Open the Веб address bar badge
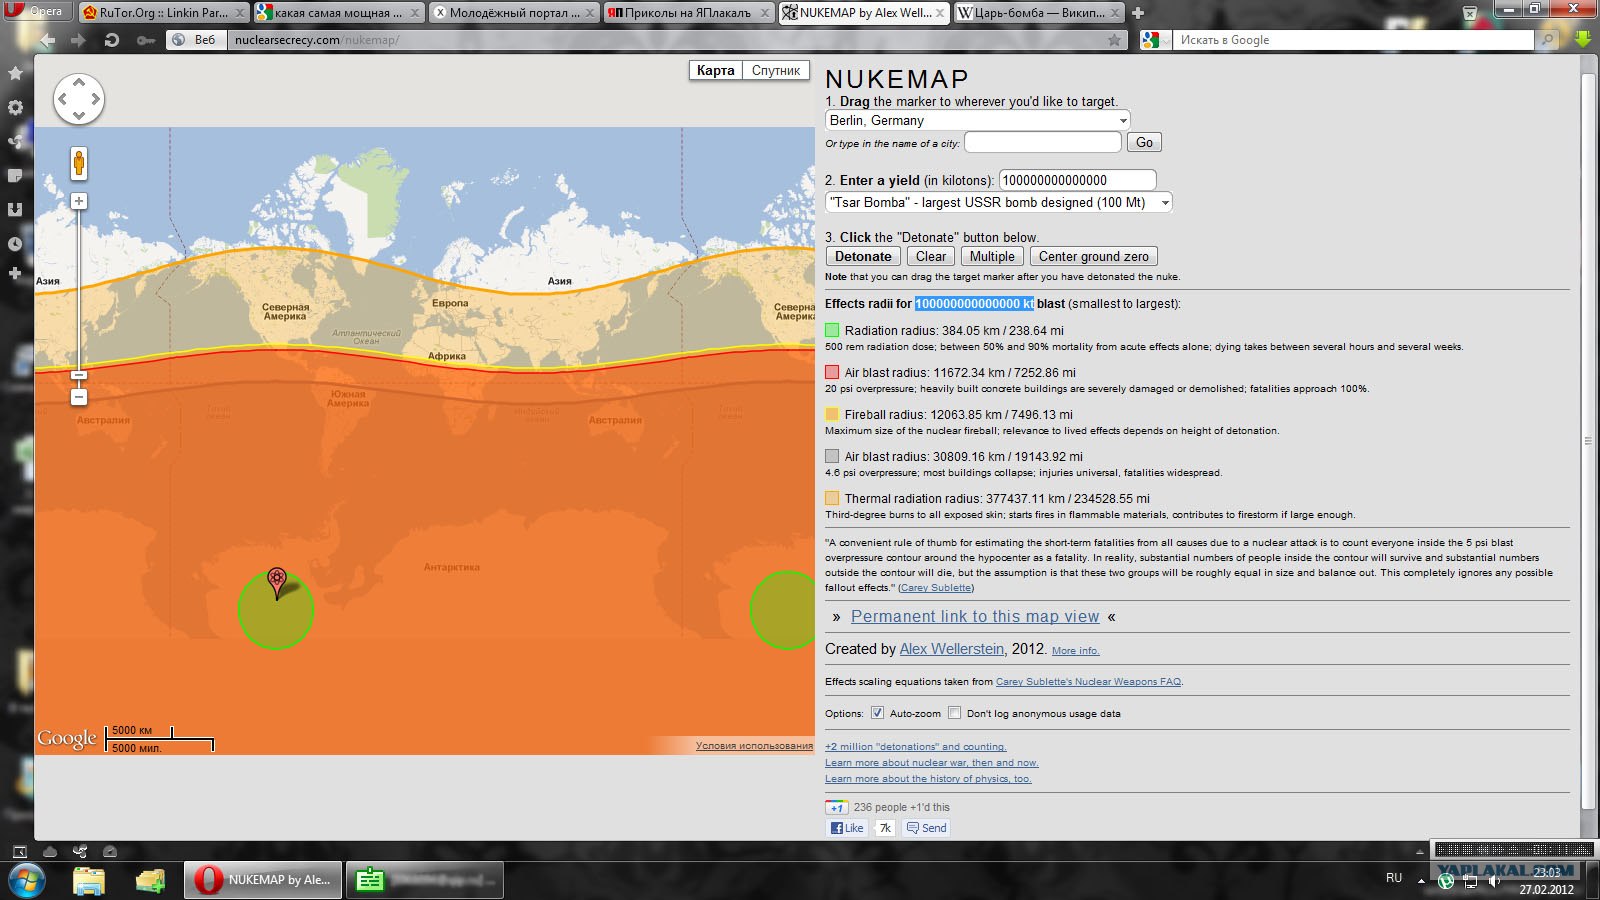 pos(195,40)
